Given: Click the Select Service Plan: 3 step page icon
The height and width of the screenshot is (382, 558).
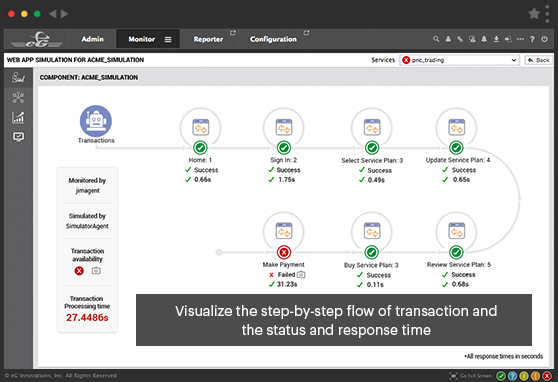Looking at the screenshot, I should coord(372,127).
